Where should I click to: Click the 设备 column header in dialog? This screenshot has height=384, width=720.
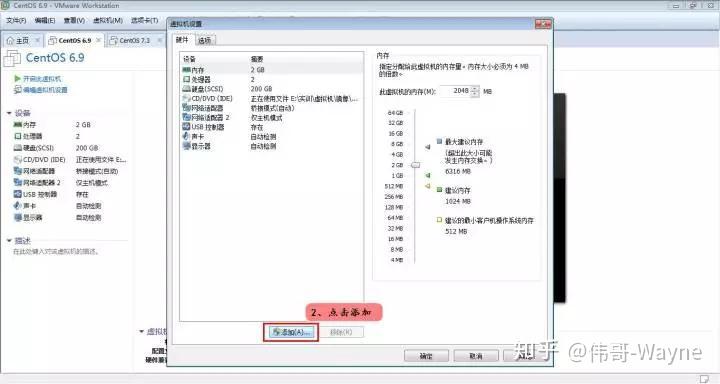(189, 59)
